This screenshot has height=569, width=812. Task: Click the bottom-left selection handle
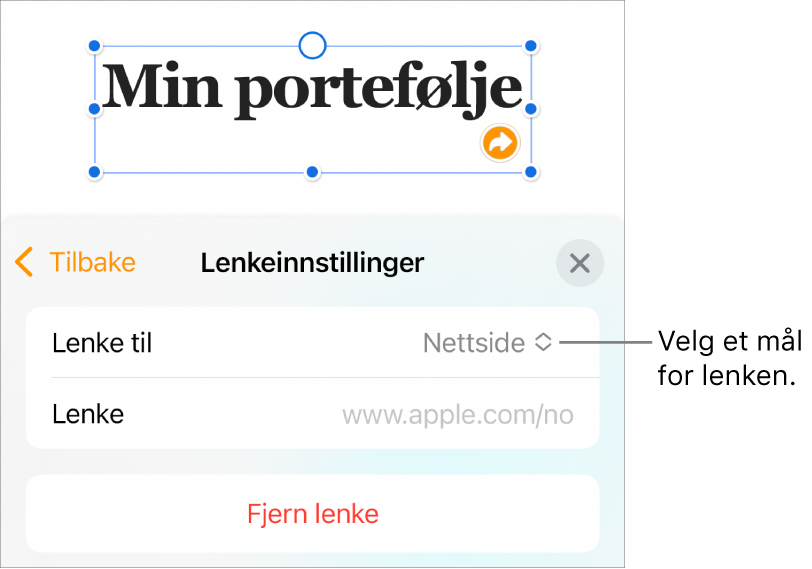(95, 173)
